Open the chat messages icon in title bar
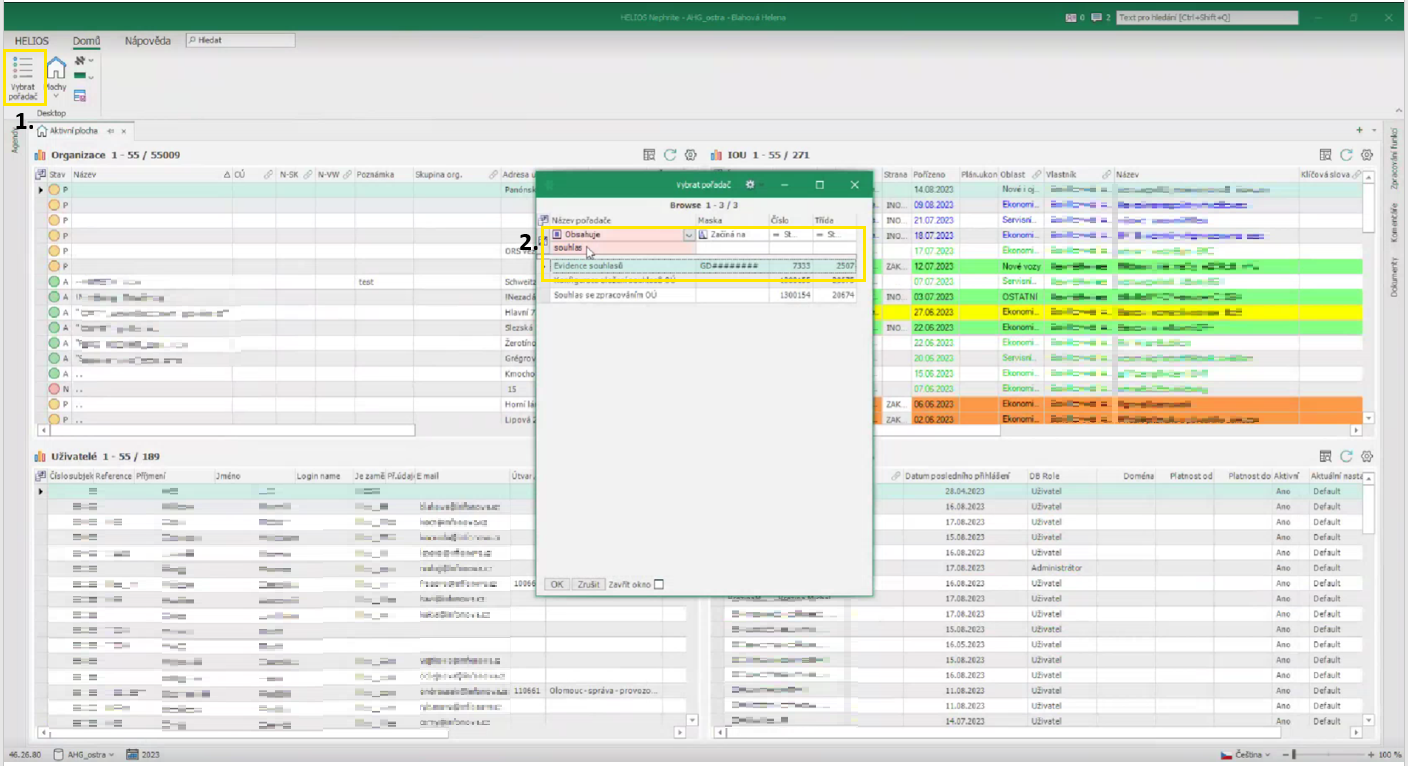The height and width of the screenshot is (766, 1408). click(x=1097, y=17)
